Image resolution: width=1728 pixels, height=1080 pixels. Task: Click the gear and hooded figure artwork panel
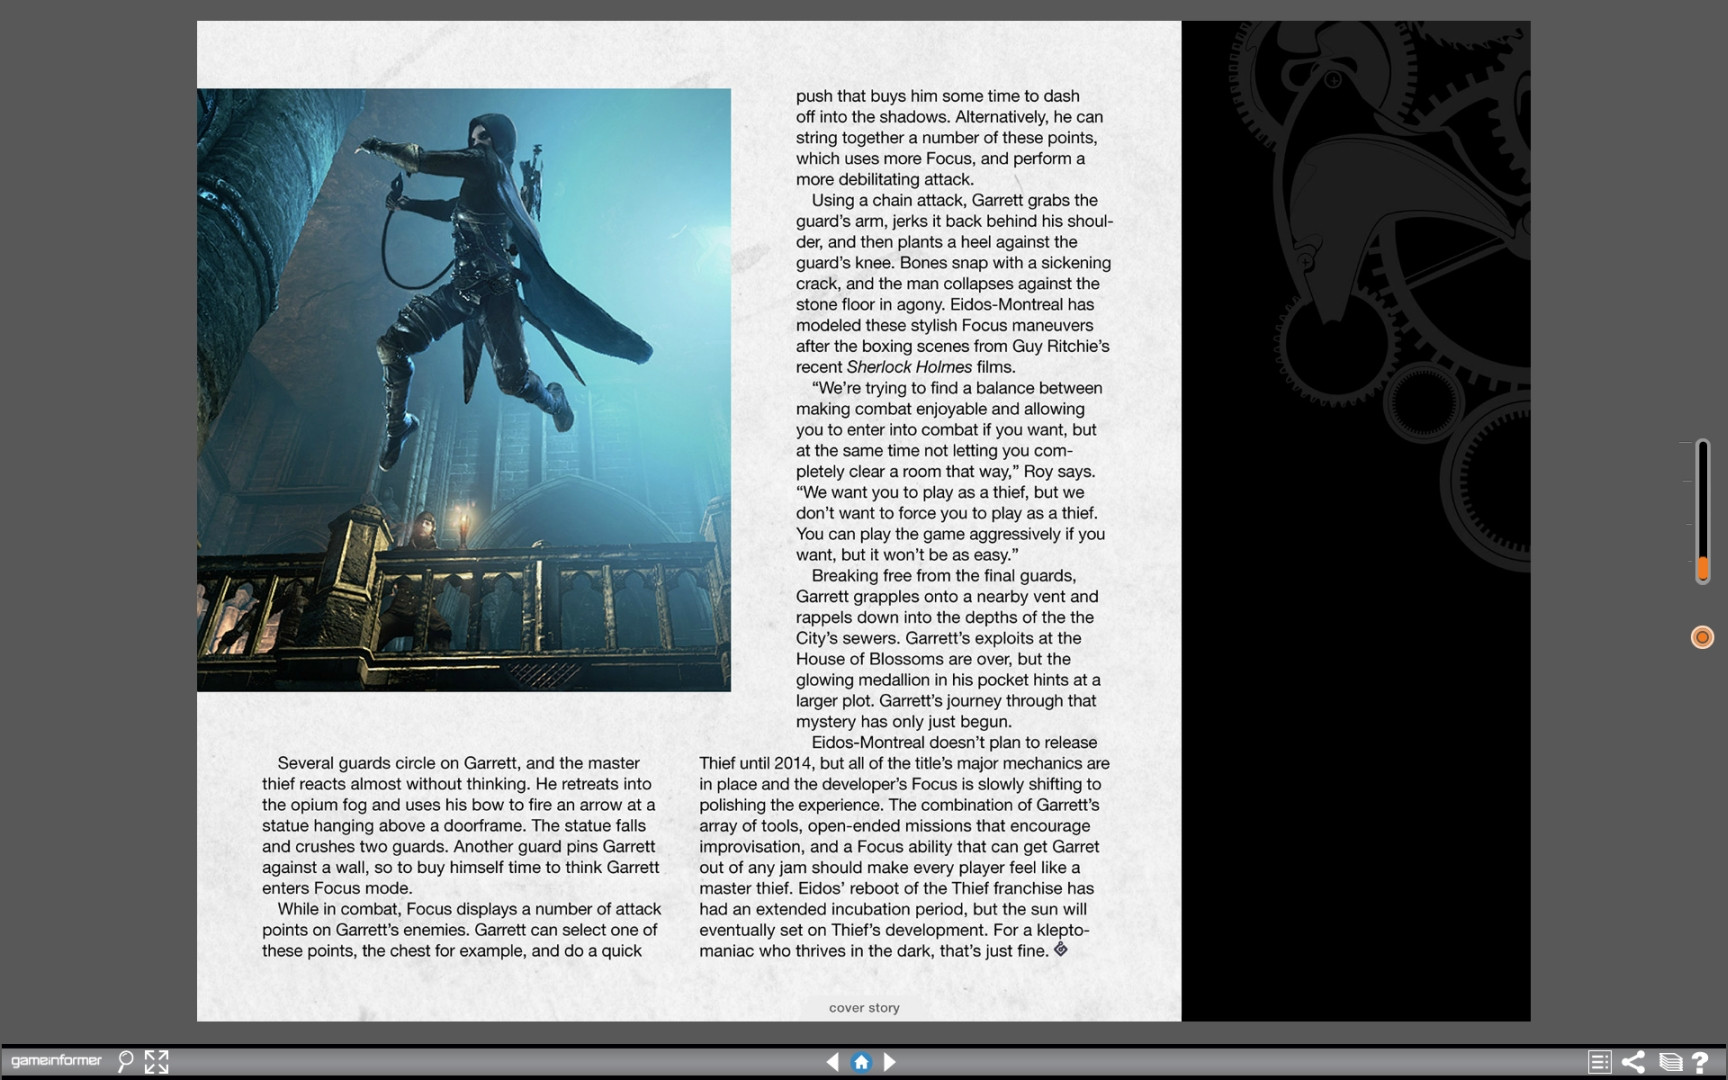pos(1356,521)
